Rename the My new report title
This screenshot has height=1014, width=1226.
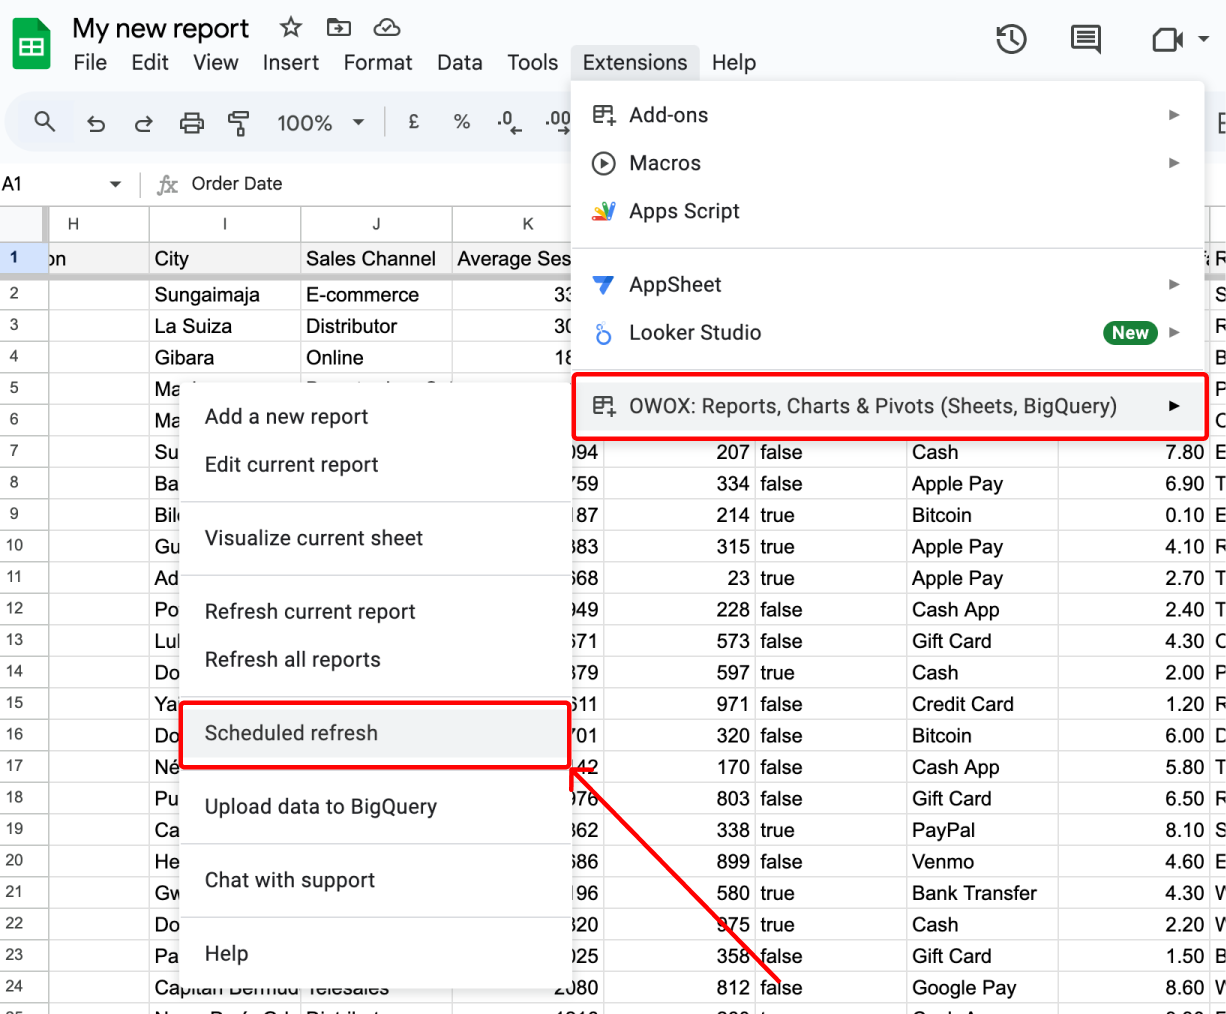click(161, 28)
